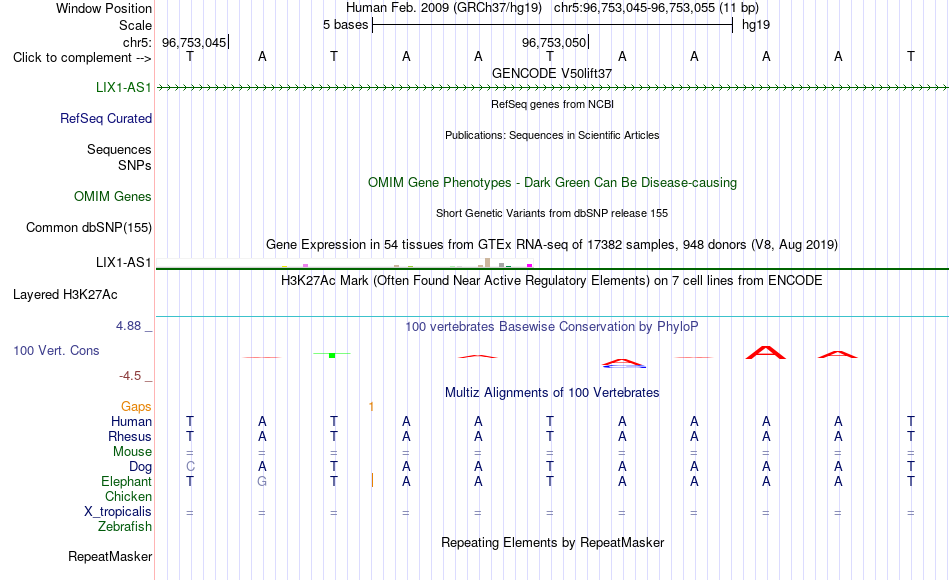The image size is (950, 580).
Task: Select the OMIM Genes track label
Action: 113,196
